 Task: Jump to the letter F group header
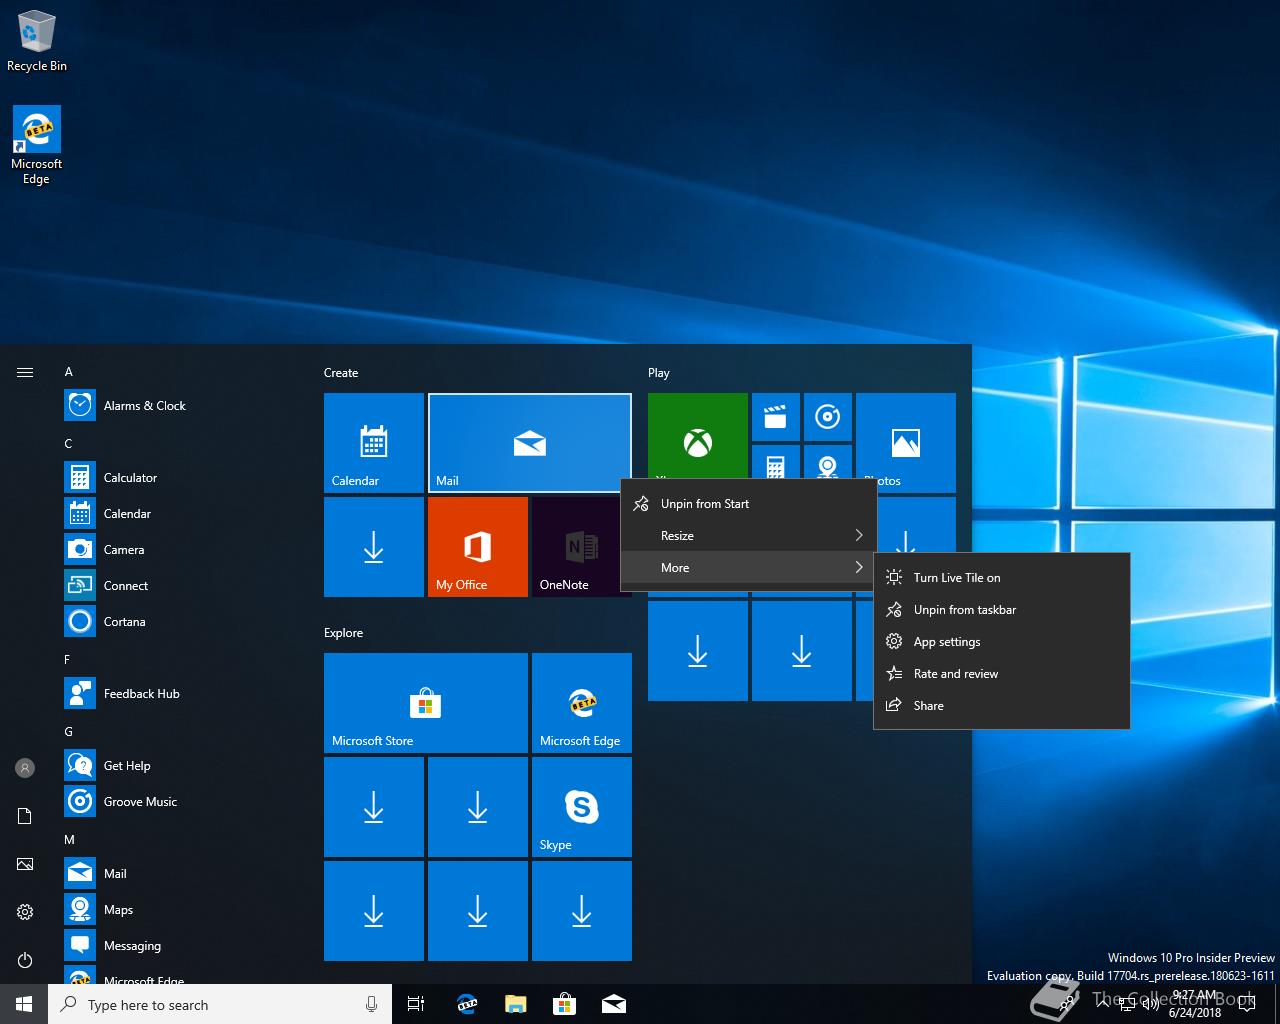coord(69,660)
